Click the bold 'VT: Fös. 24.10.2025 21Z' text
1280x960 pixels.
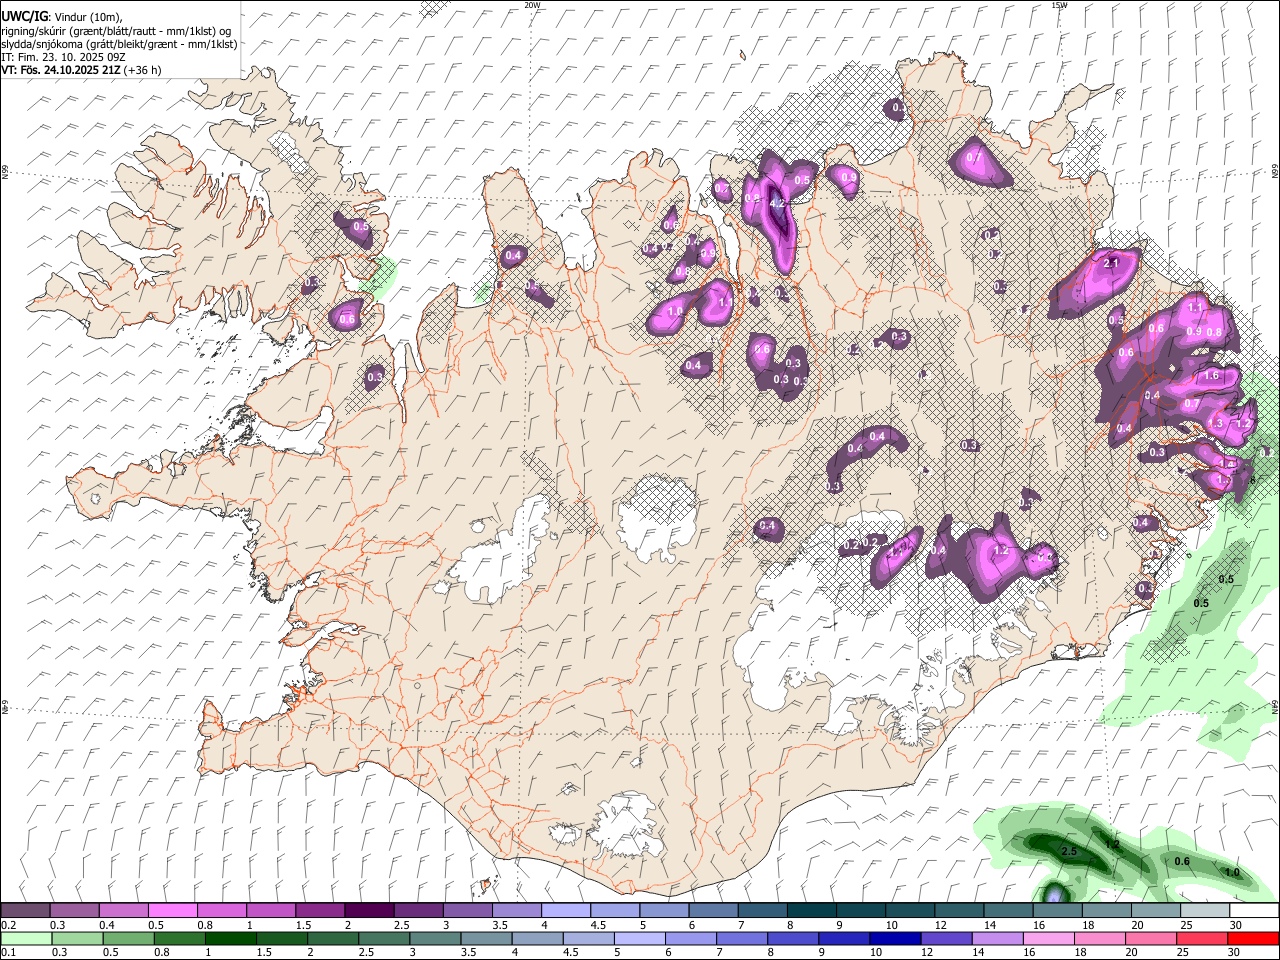[60, 70]
